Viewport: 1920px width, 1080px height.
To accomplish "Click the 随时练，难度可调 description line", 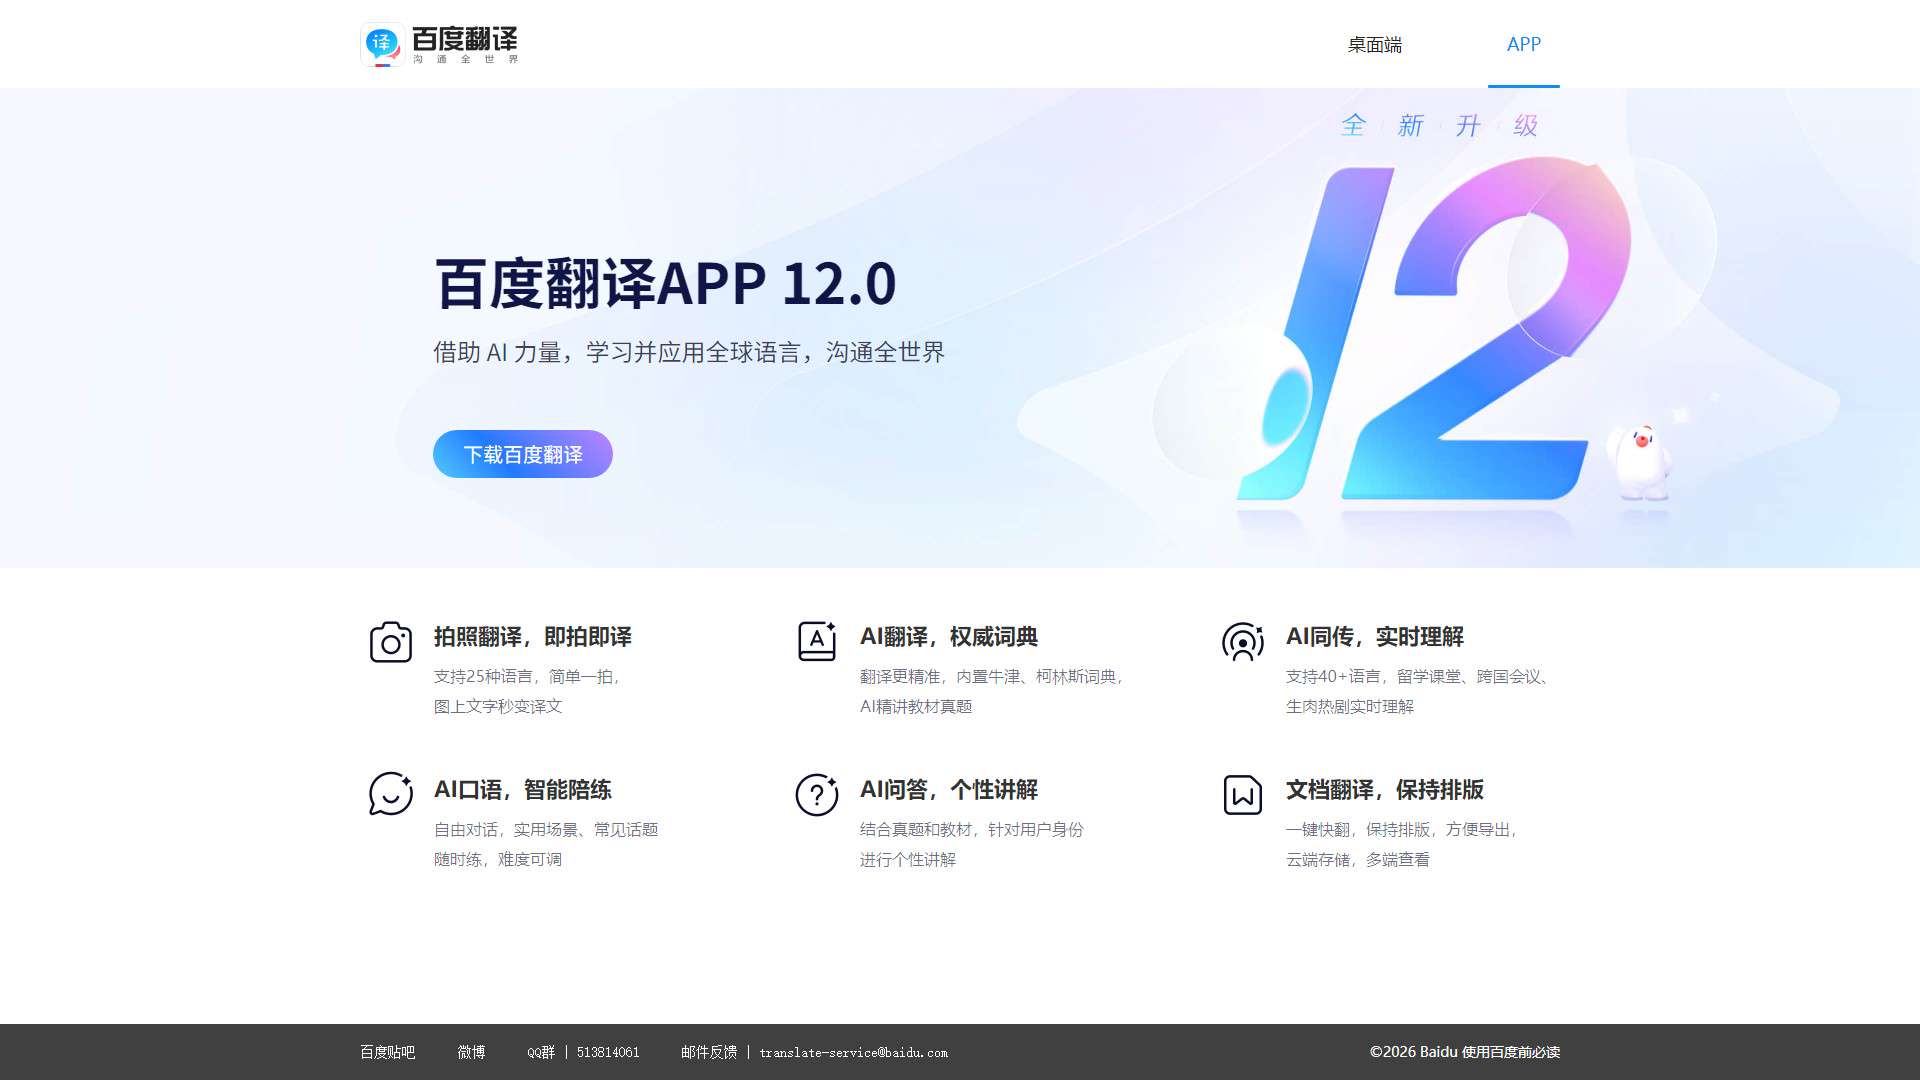I will 498,860.
